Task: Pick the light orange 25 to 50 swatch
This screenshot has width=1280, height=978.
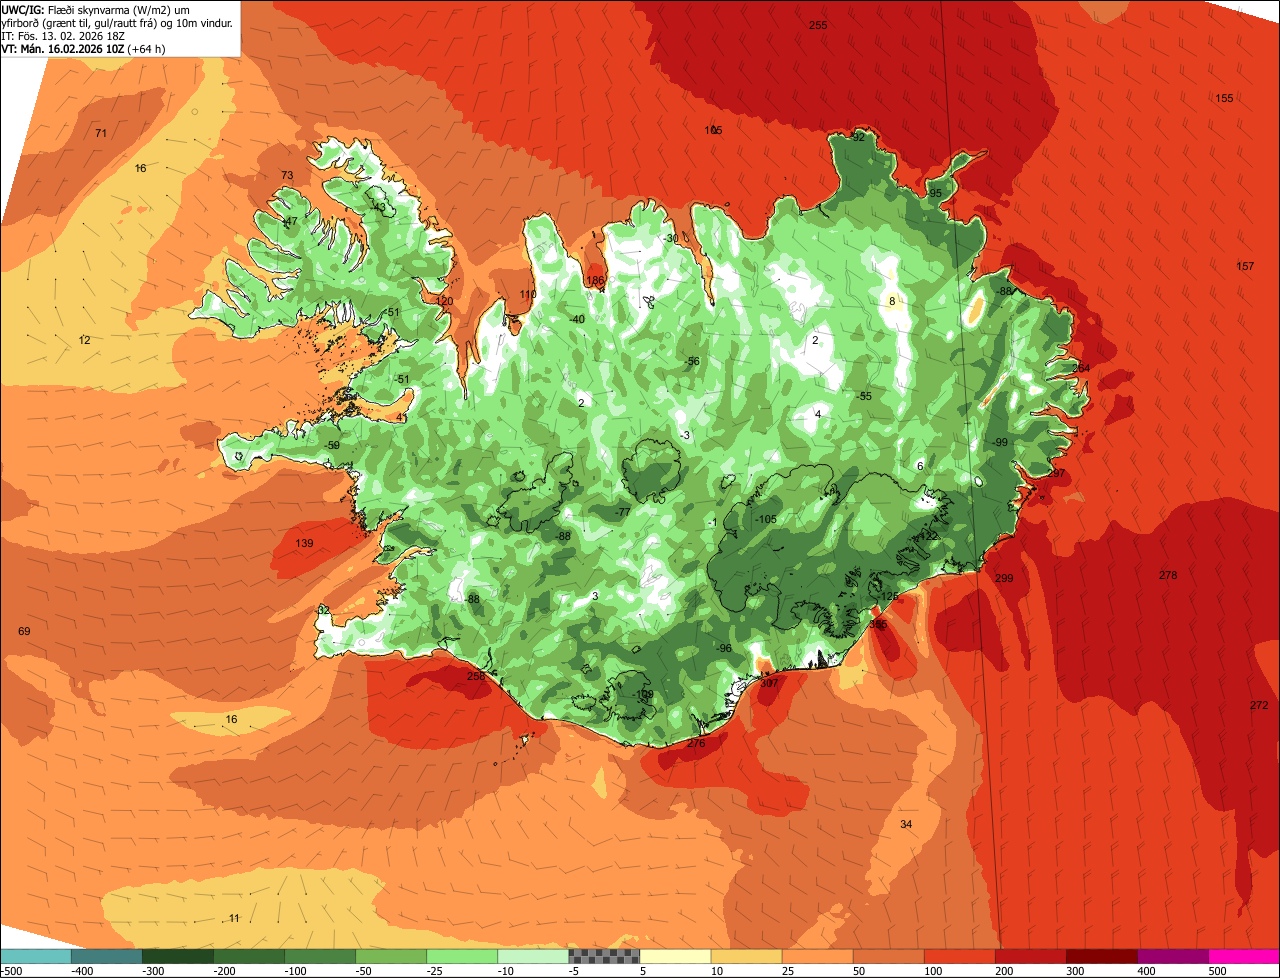Action: point(817,956)
